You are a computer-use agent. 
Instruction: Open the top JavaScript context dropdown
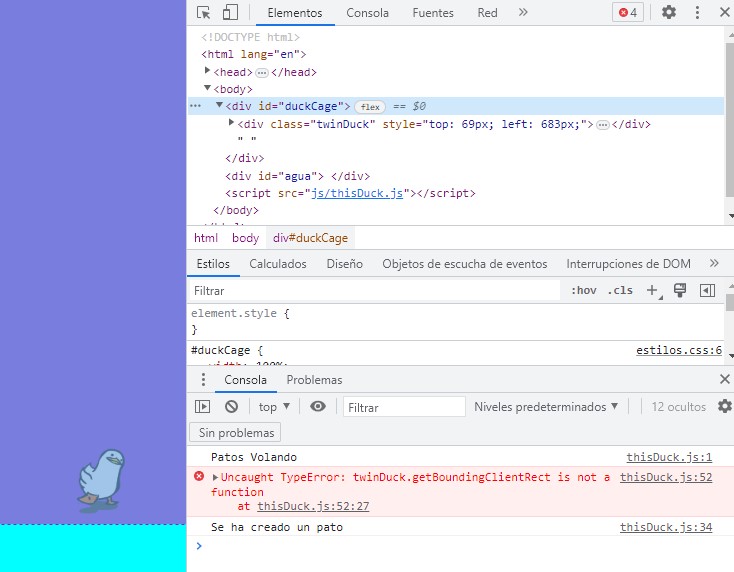pyautogui.click(x=274, y=407)
